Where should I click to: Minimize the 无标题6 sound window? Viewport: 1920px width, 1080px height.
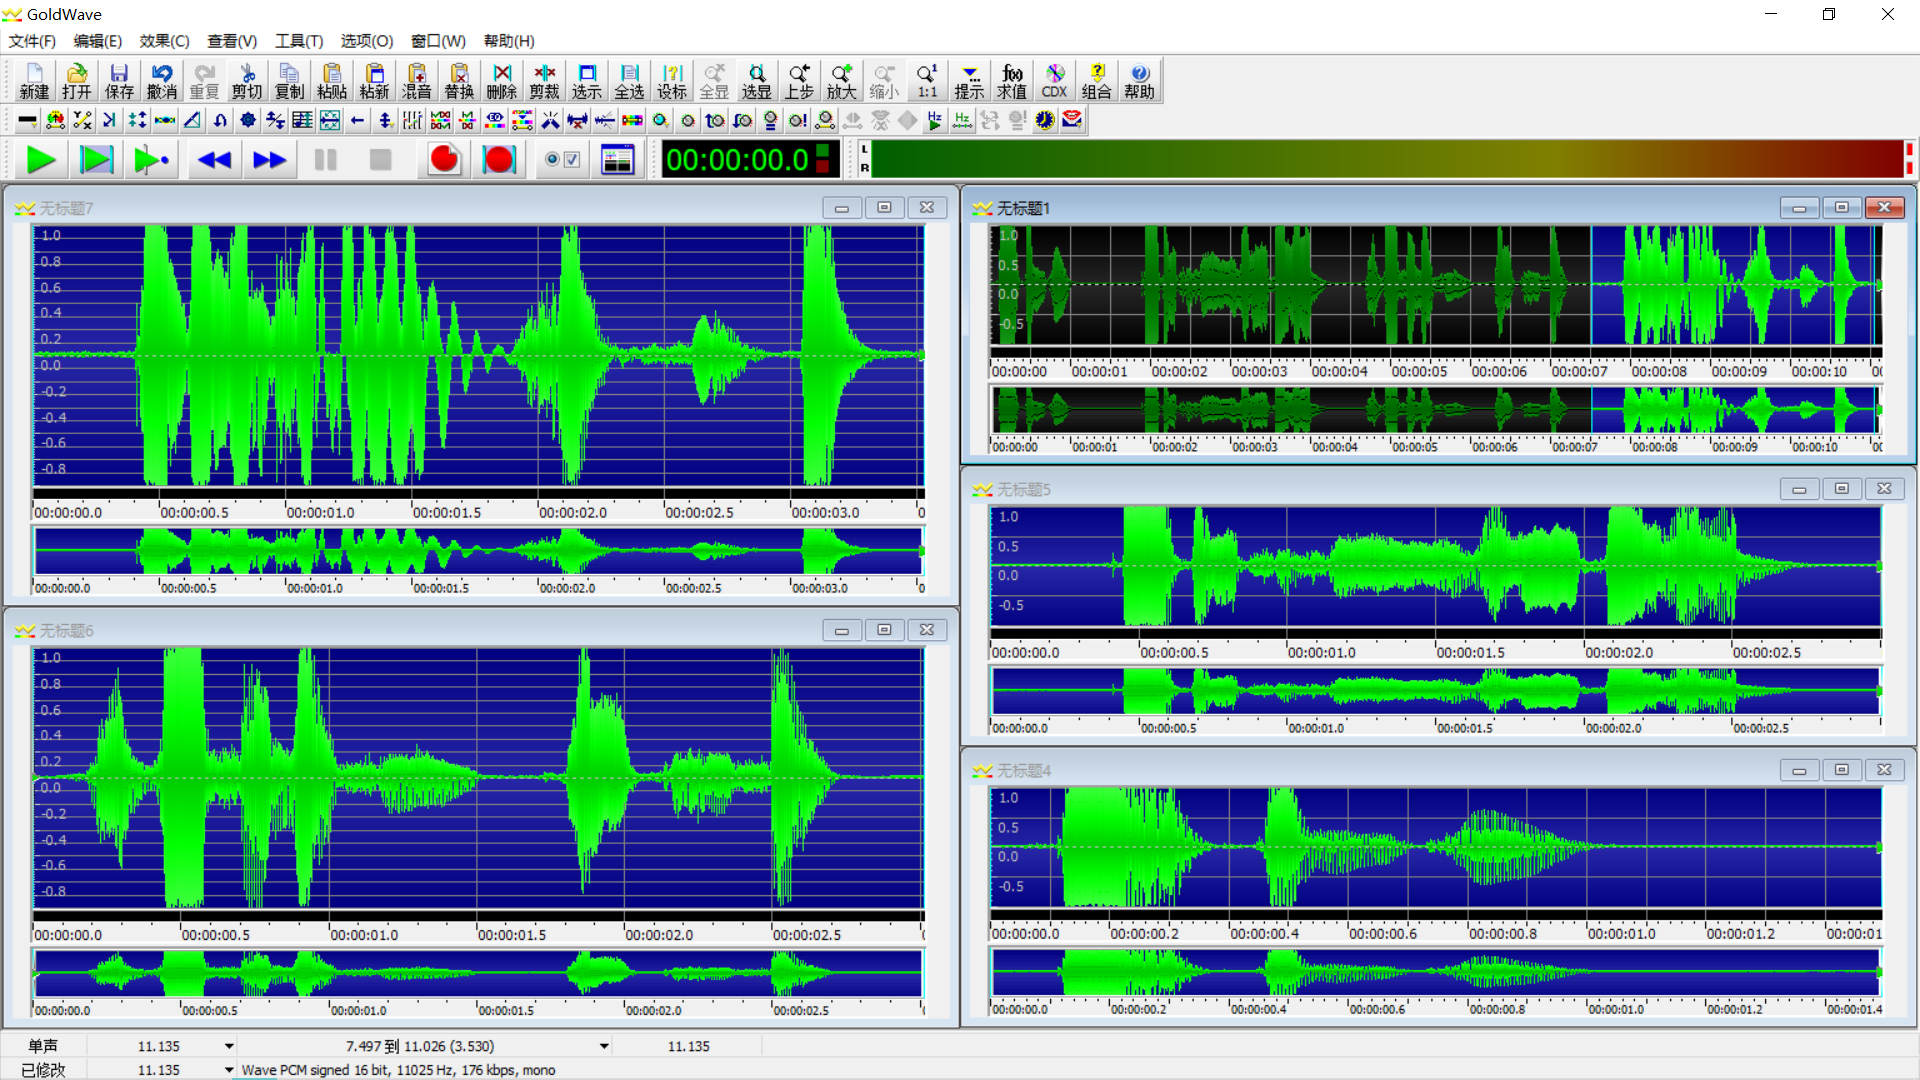coord(841,630)
